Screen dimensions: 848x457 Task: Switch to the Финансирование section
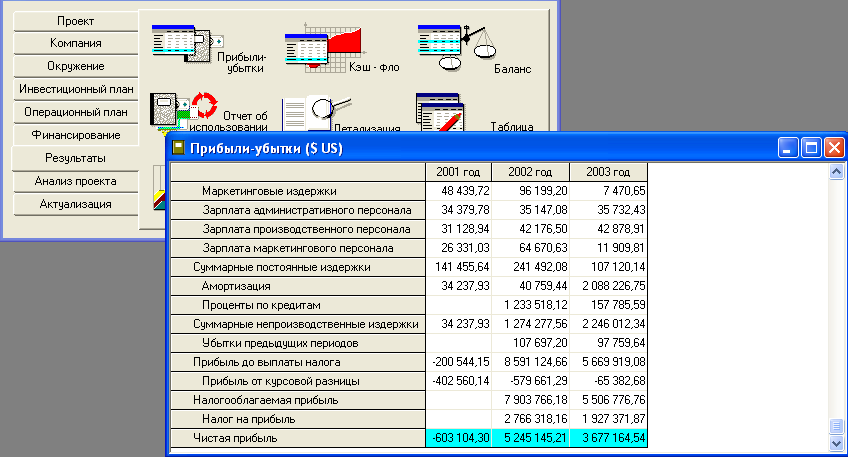[75, 135]
